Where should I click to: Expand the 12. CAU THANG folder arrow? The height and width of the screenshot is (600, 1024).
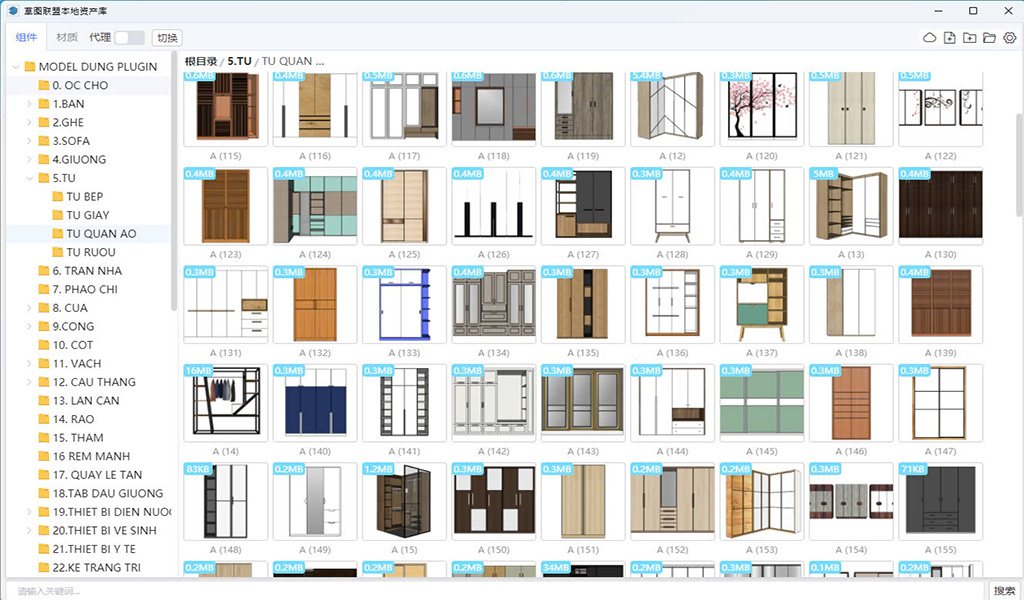tap(30, 382)
